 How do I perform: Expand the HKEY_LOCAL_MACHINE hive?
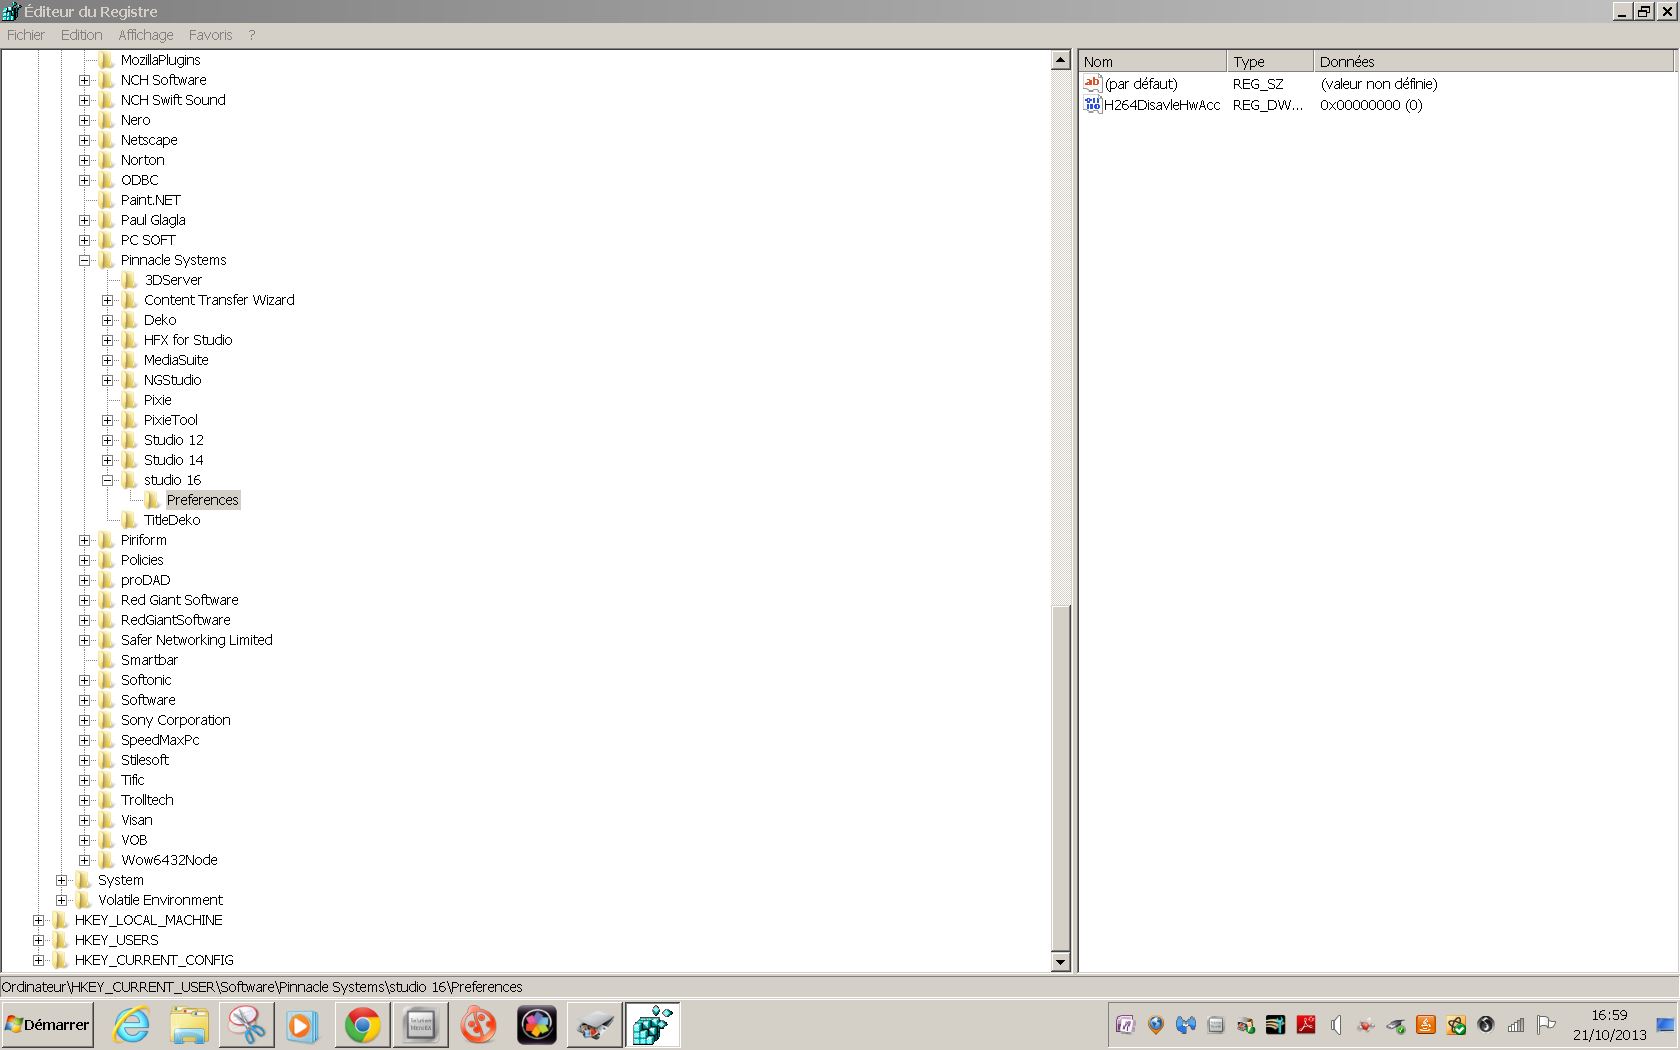(x=38, y=920)
